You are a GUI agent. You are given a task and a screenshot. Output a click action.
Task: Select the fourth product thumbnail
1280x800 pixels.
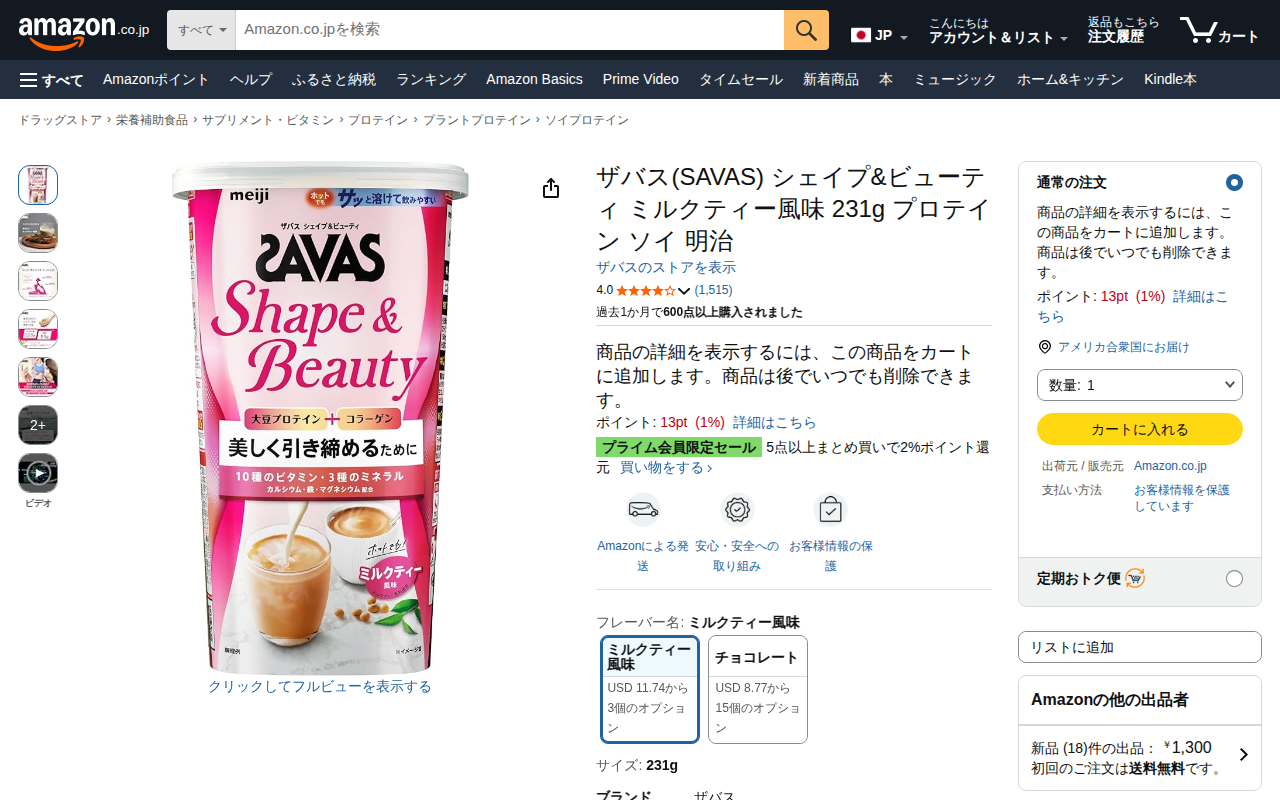point(38,329)
